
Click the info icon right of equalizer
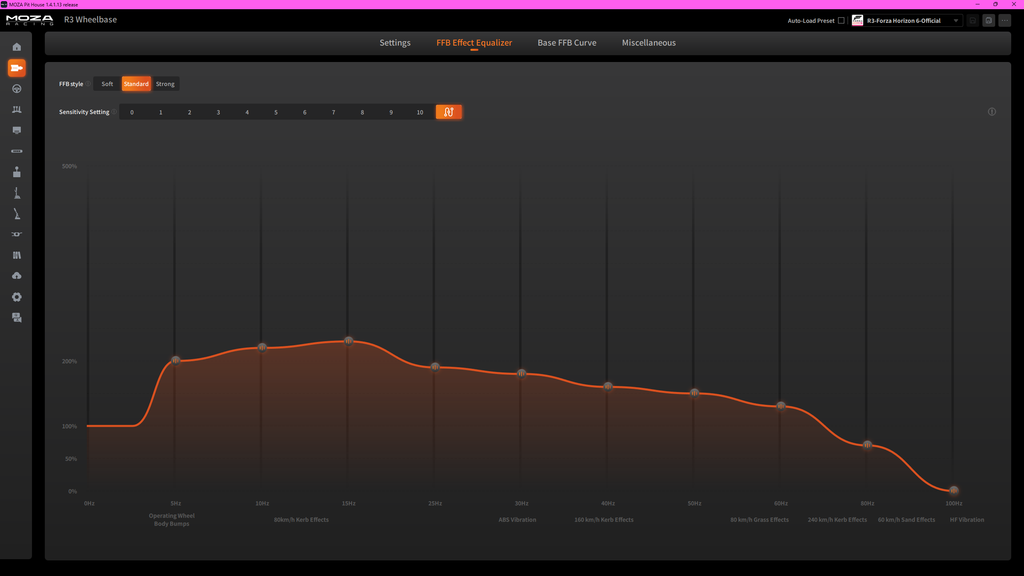click(x=991, y=112)
